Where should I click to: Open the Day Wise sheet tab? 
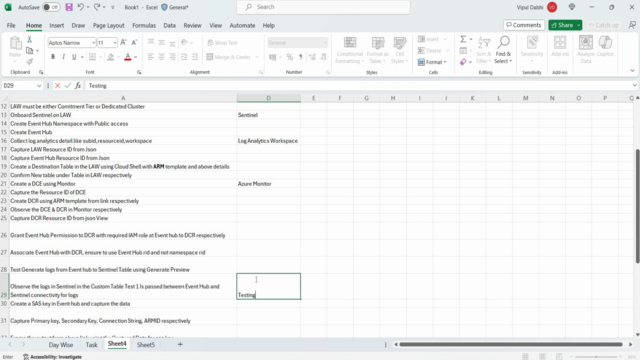(x=61, y=345)
